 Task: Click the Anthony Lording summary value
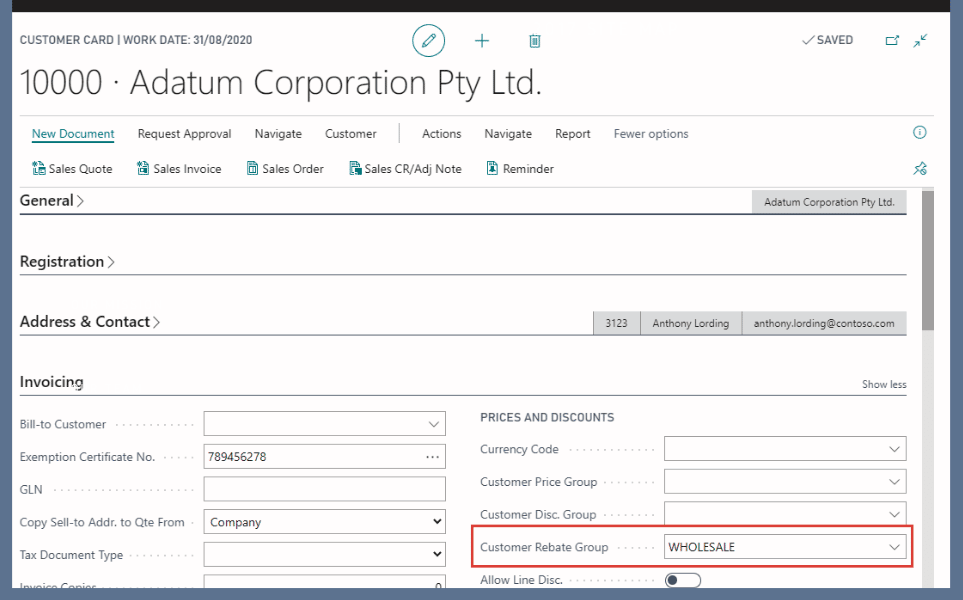691,323
